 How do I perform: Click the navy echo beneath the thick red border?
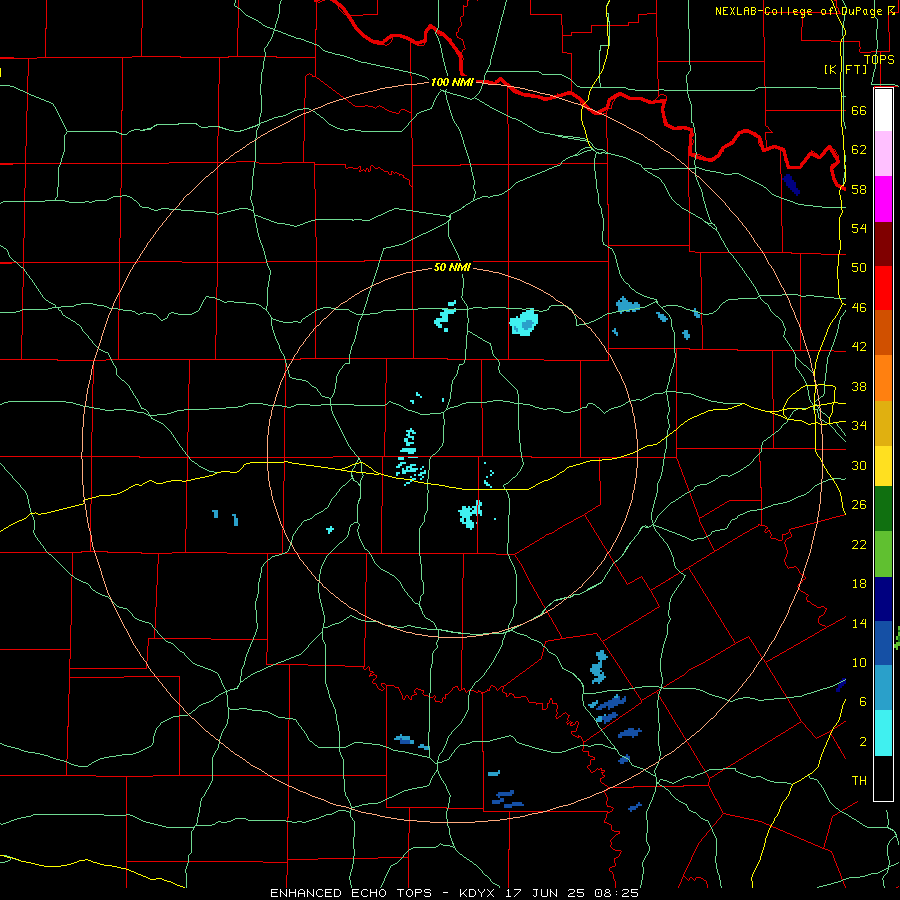(x=792, y=184)
